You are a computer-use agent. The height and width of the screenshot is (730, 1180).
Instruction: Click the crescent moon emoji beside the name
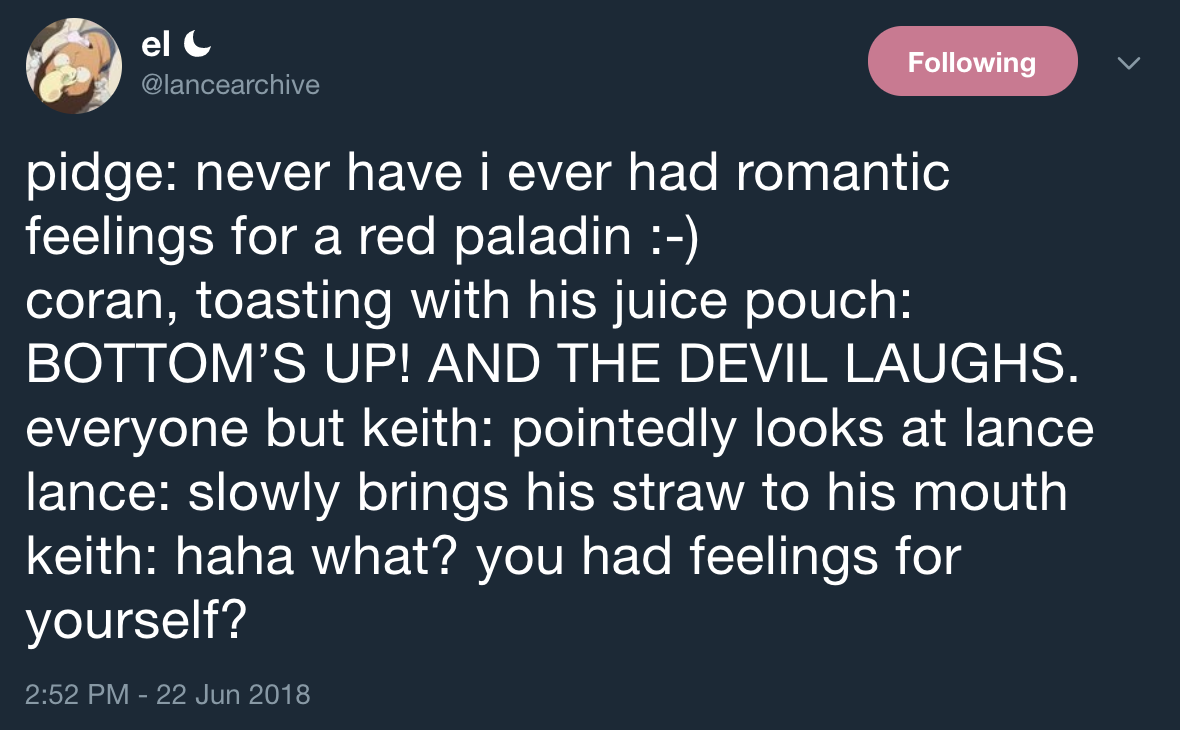(199, 45)
